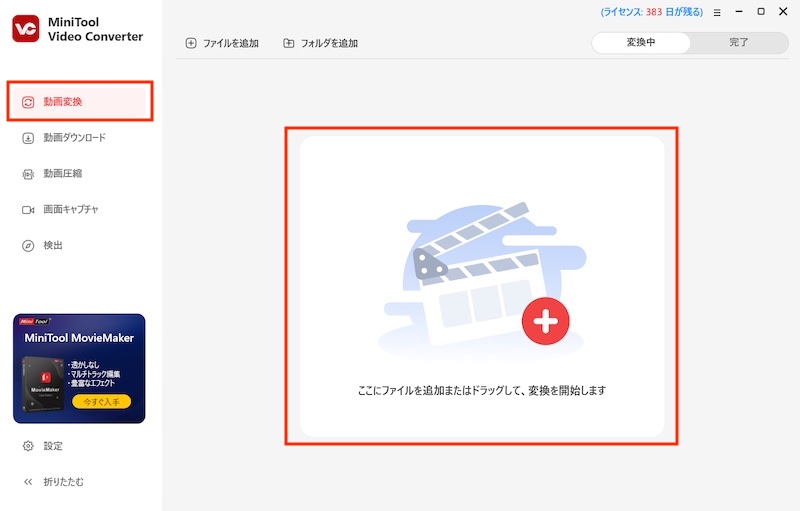Viewport: 800px width, 511px height.
Task: Click the red plus add-file icon
Action: coord(545,321)
